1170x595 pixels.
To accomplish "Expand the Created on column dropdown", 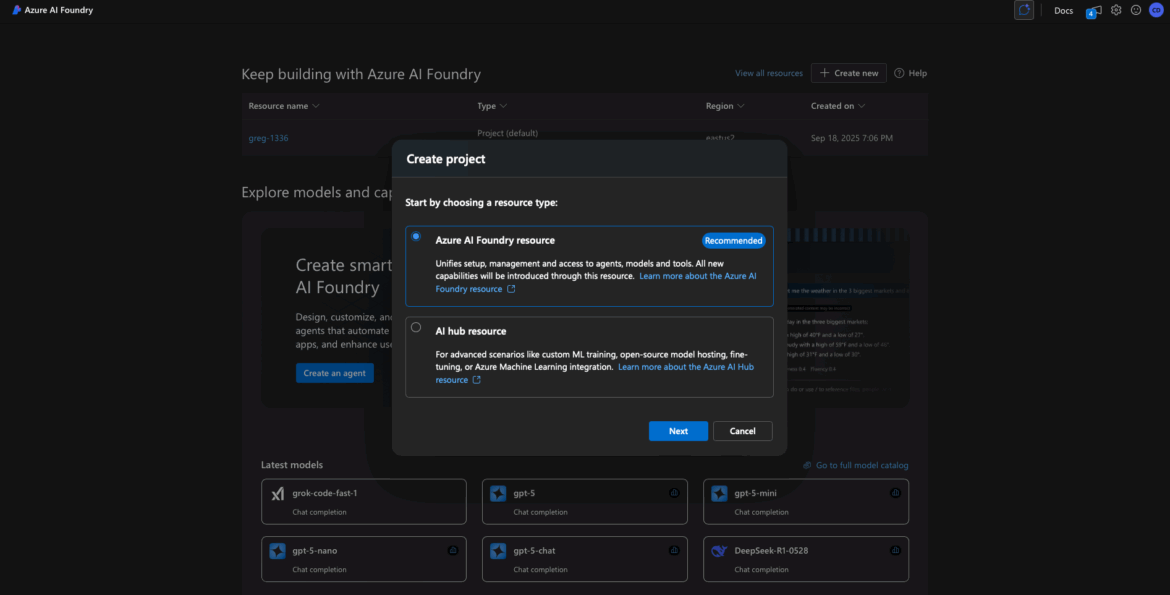I will (862, 106).
